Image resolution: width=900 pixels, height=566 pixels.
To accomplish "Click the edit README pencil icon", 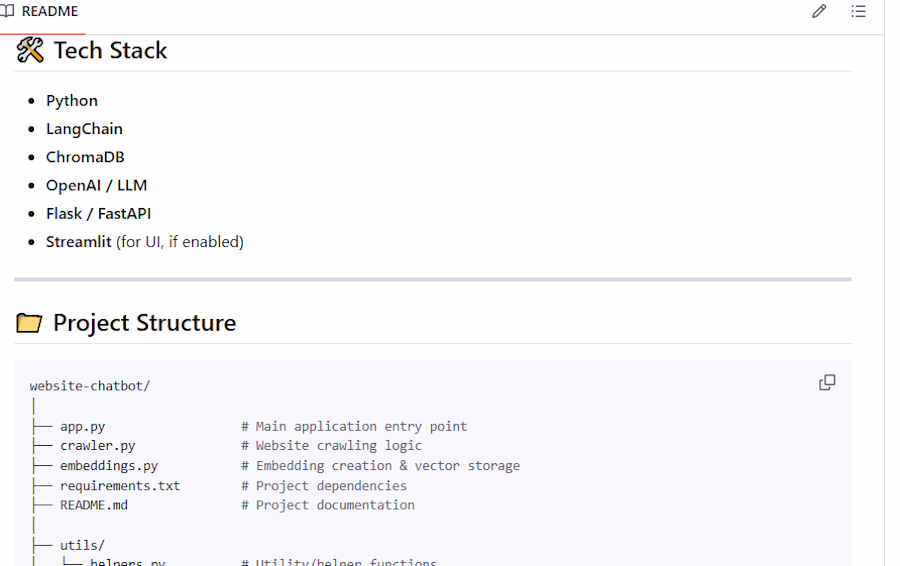I will (x=819, y=12).
